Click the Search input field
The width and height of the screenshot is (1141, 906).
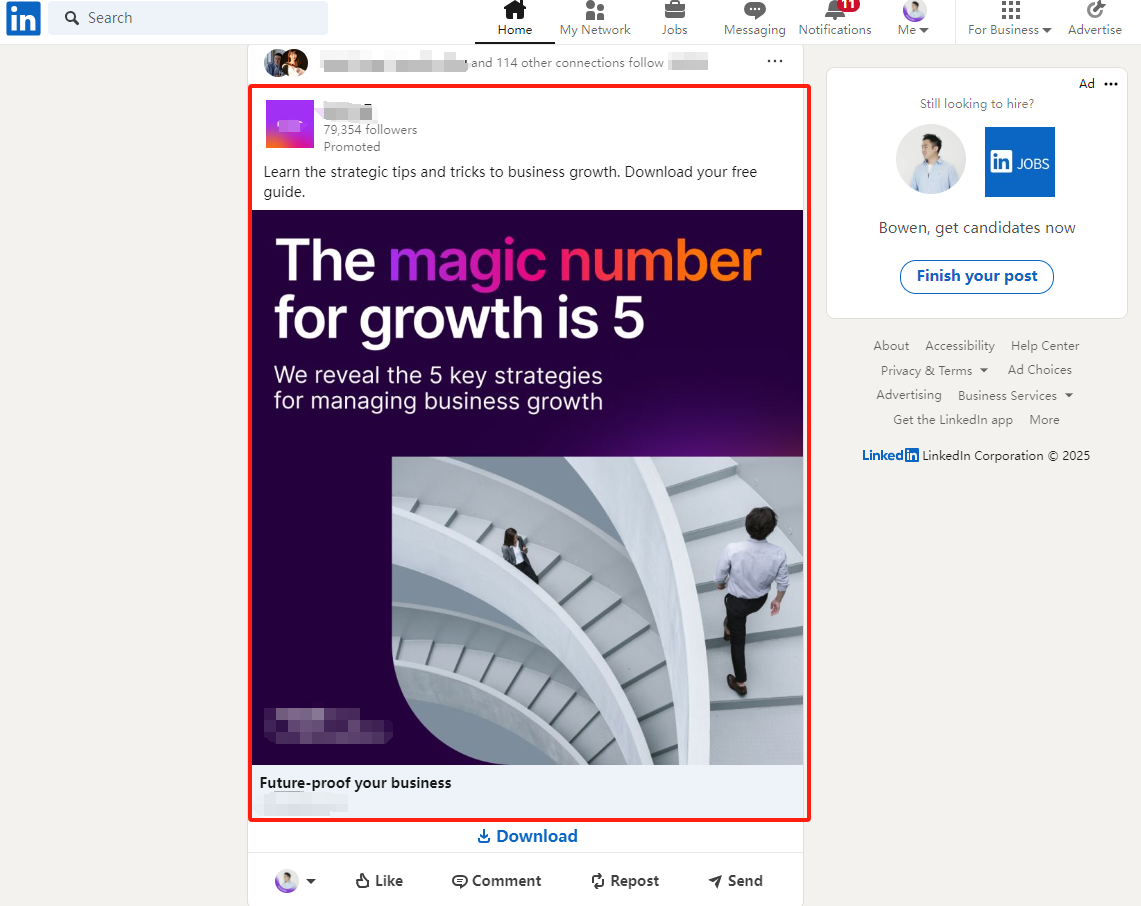[188, 18]
